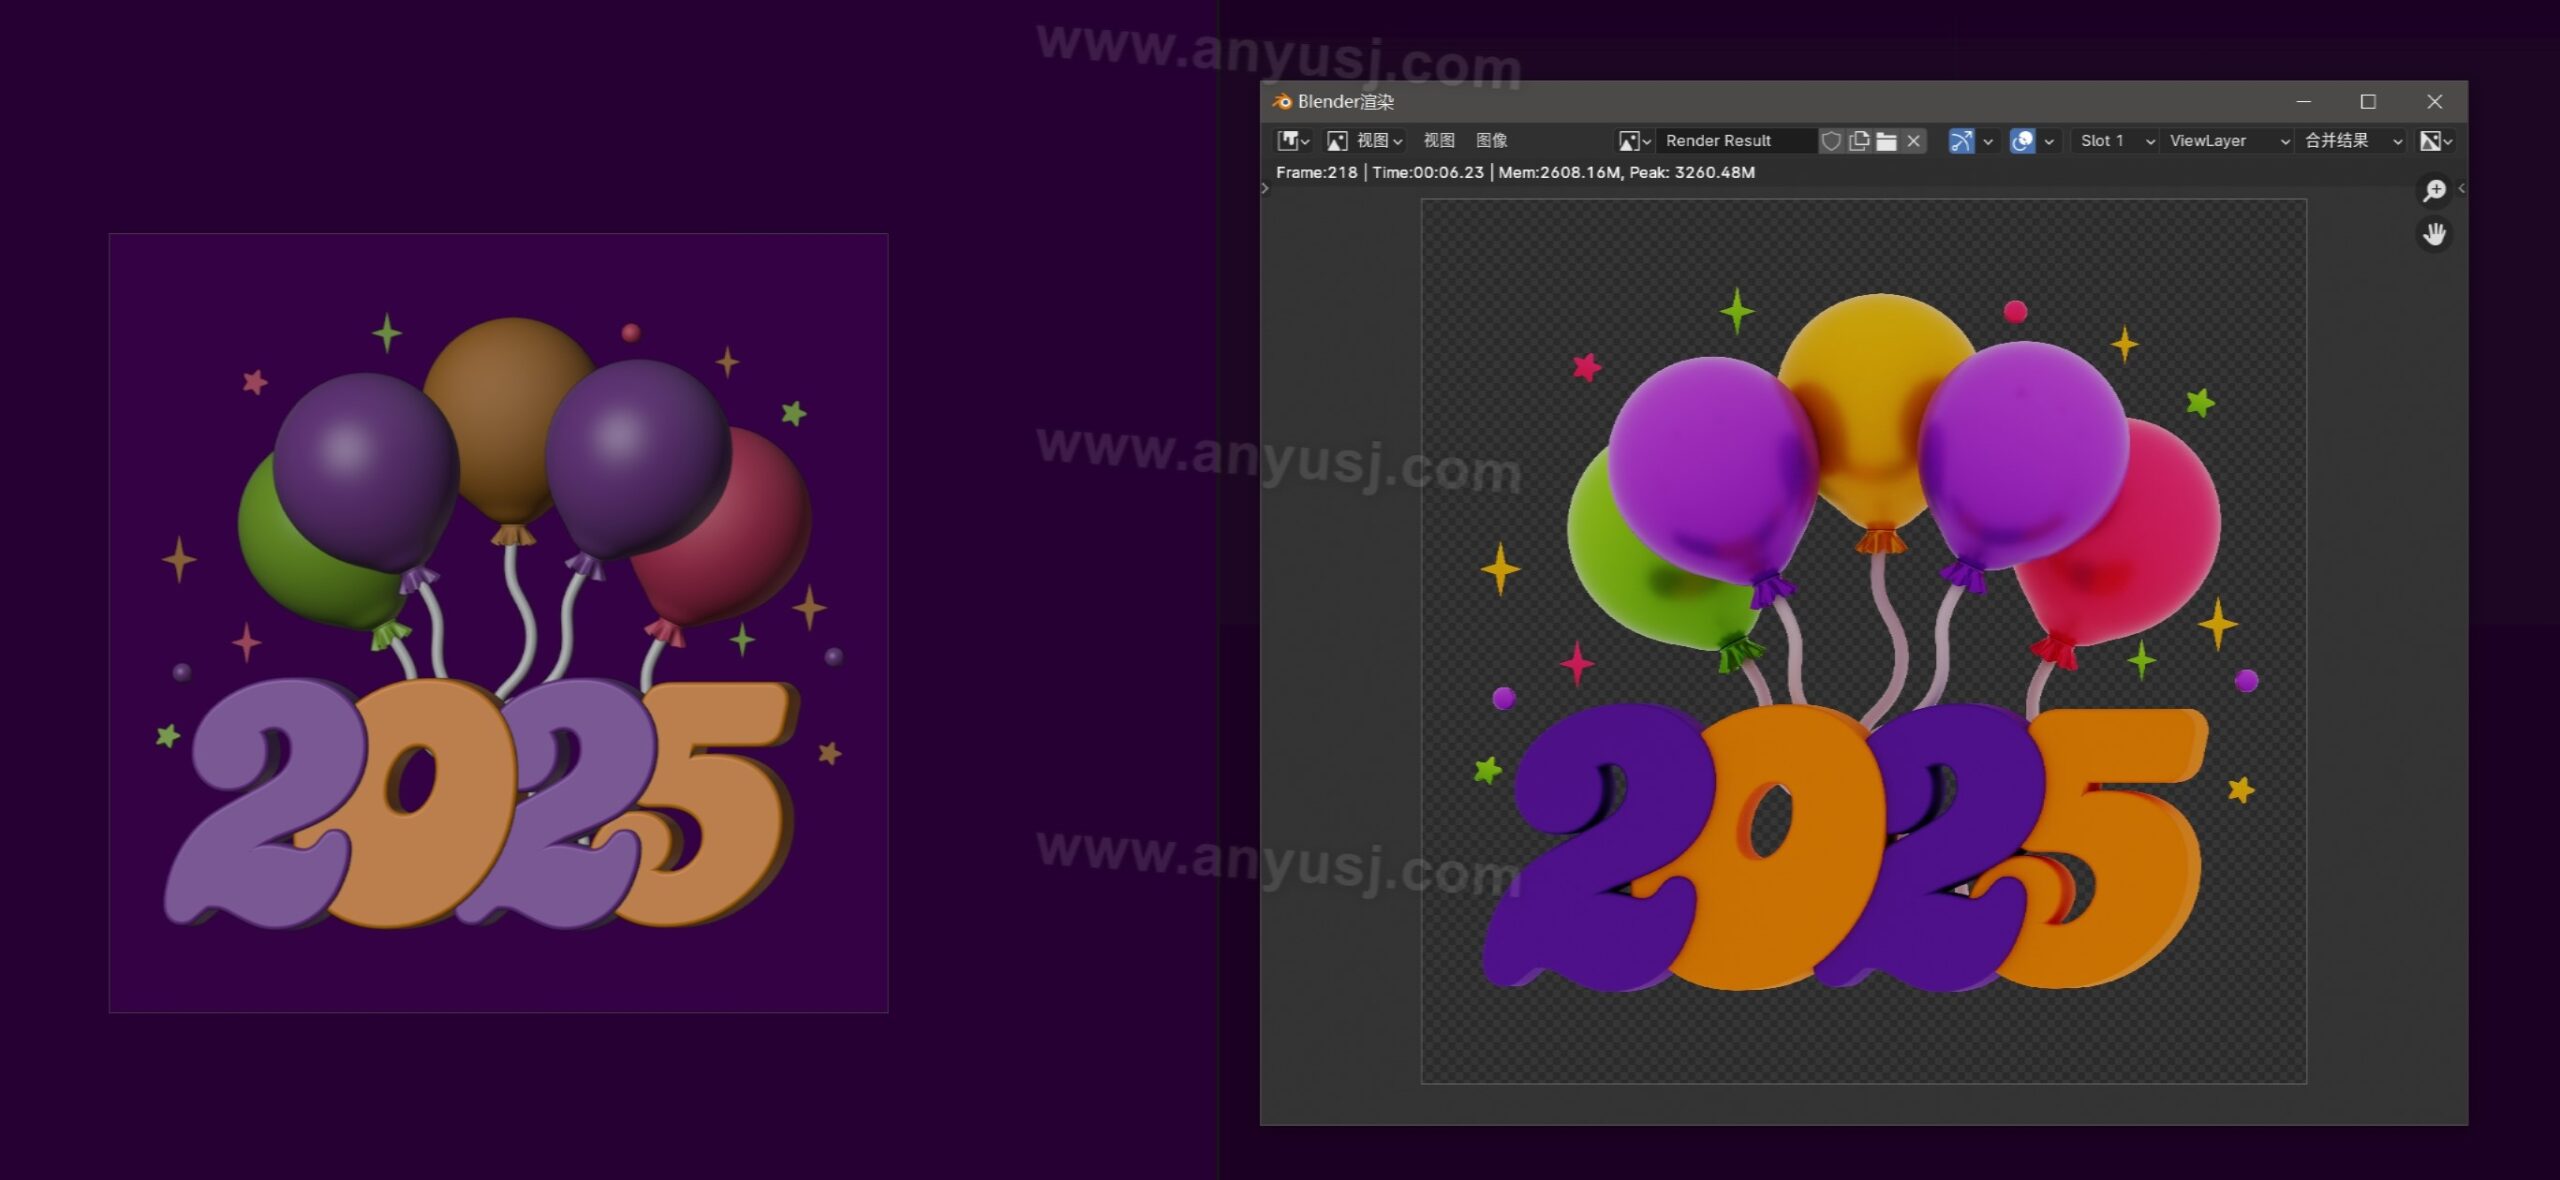The width and height of the screenshot is (2560, 1180).
Task: Open the Slot 1 render slot dropdown
Action: click(2115, 141)
